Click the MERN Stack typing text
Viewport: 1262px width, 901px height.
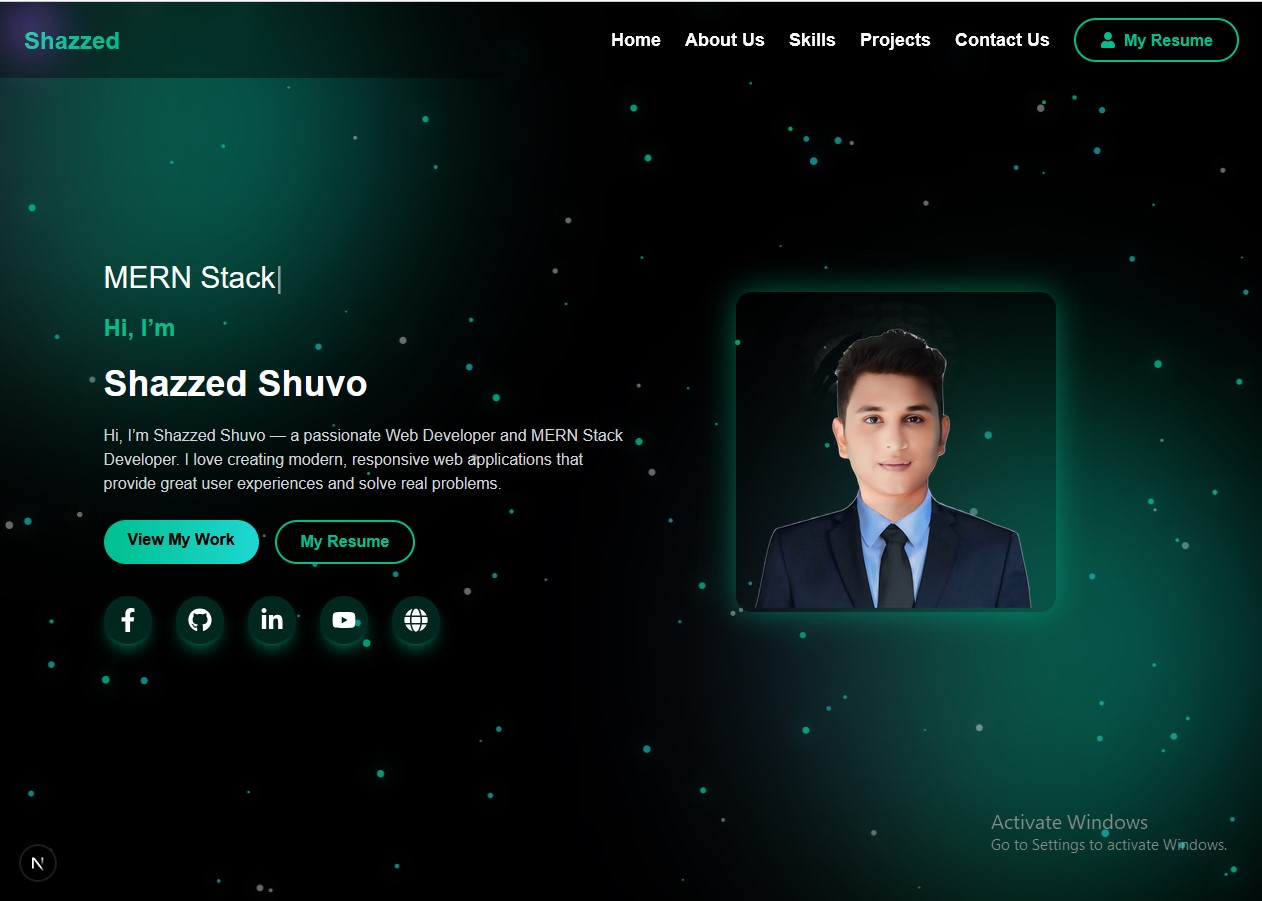pos(190,277)
